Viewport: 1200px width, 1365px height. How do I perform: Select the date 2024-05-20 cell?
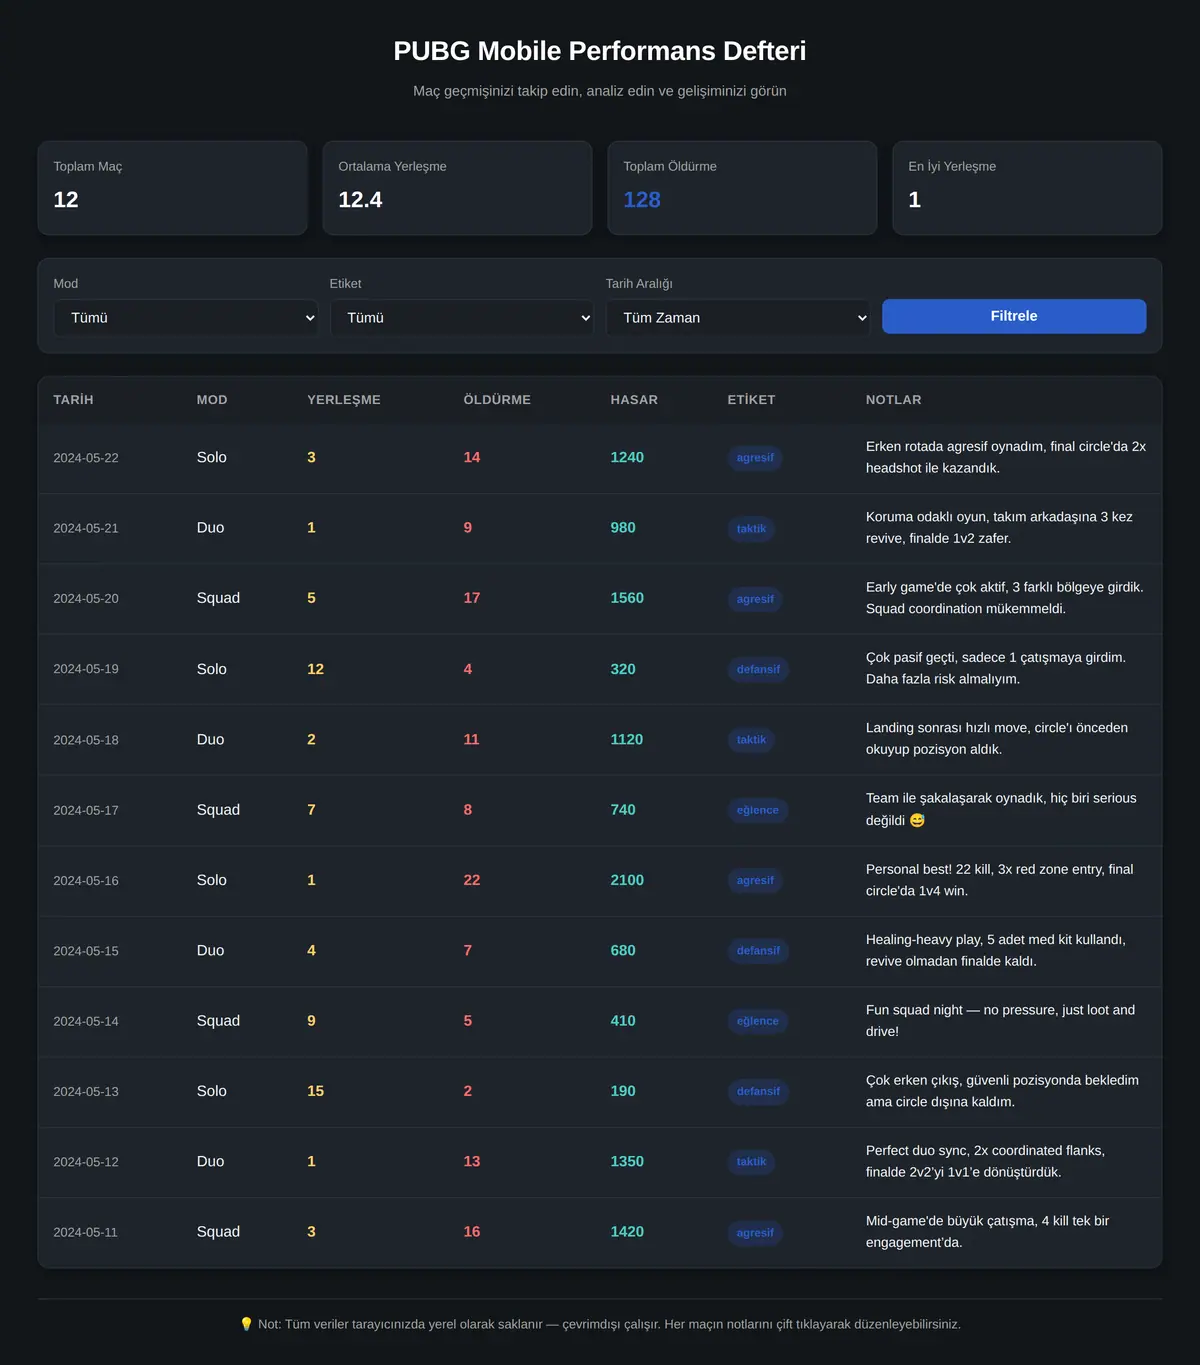click(86, 599)
